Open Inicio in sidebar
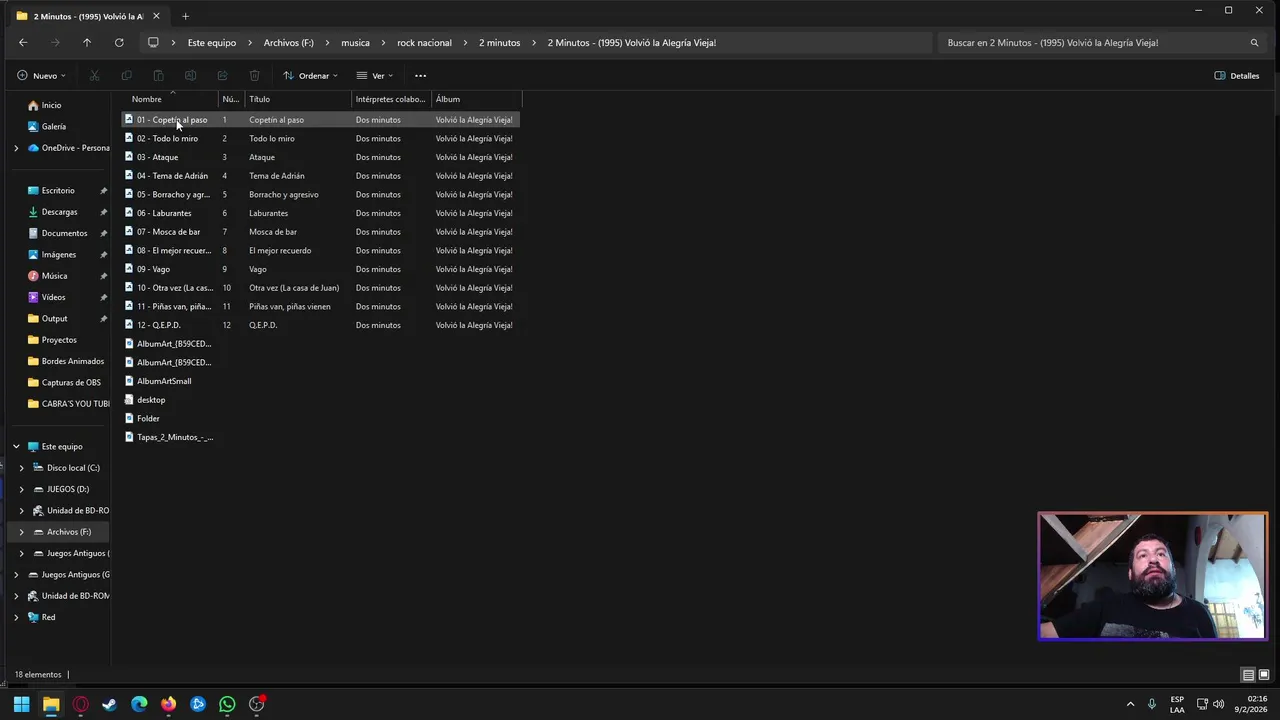The image size is (1280, 720). (51, 105)
